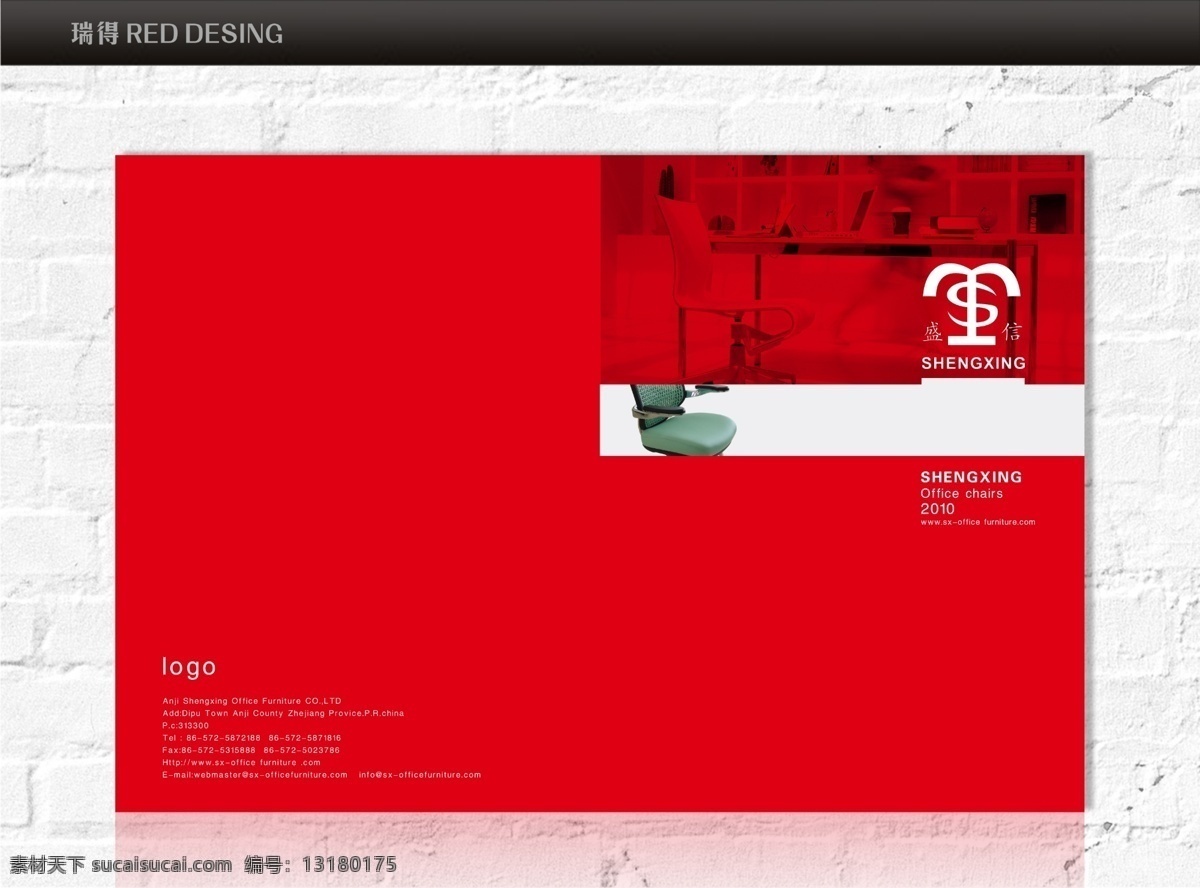Click the 瑞得 RED DESING header title
Image resolution: width=1200 pixels, height=888 pixels.
click(177, 34)
